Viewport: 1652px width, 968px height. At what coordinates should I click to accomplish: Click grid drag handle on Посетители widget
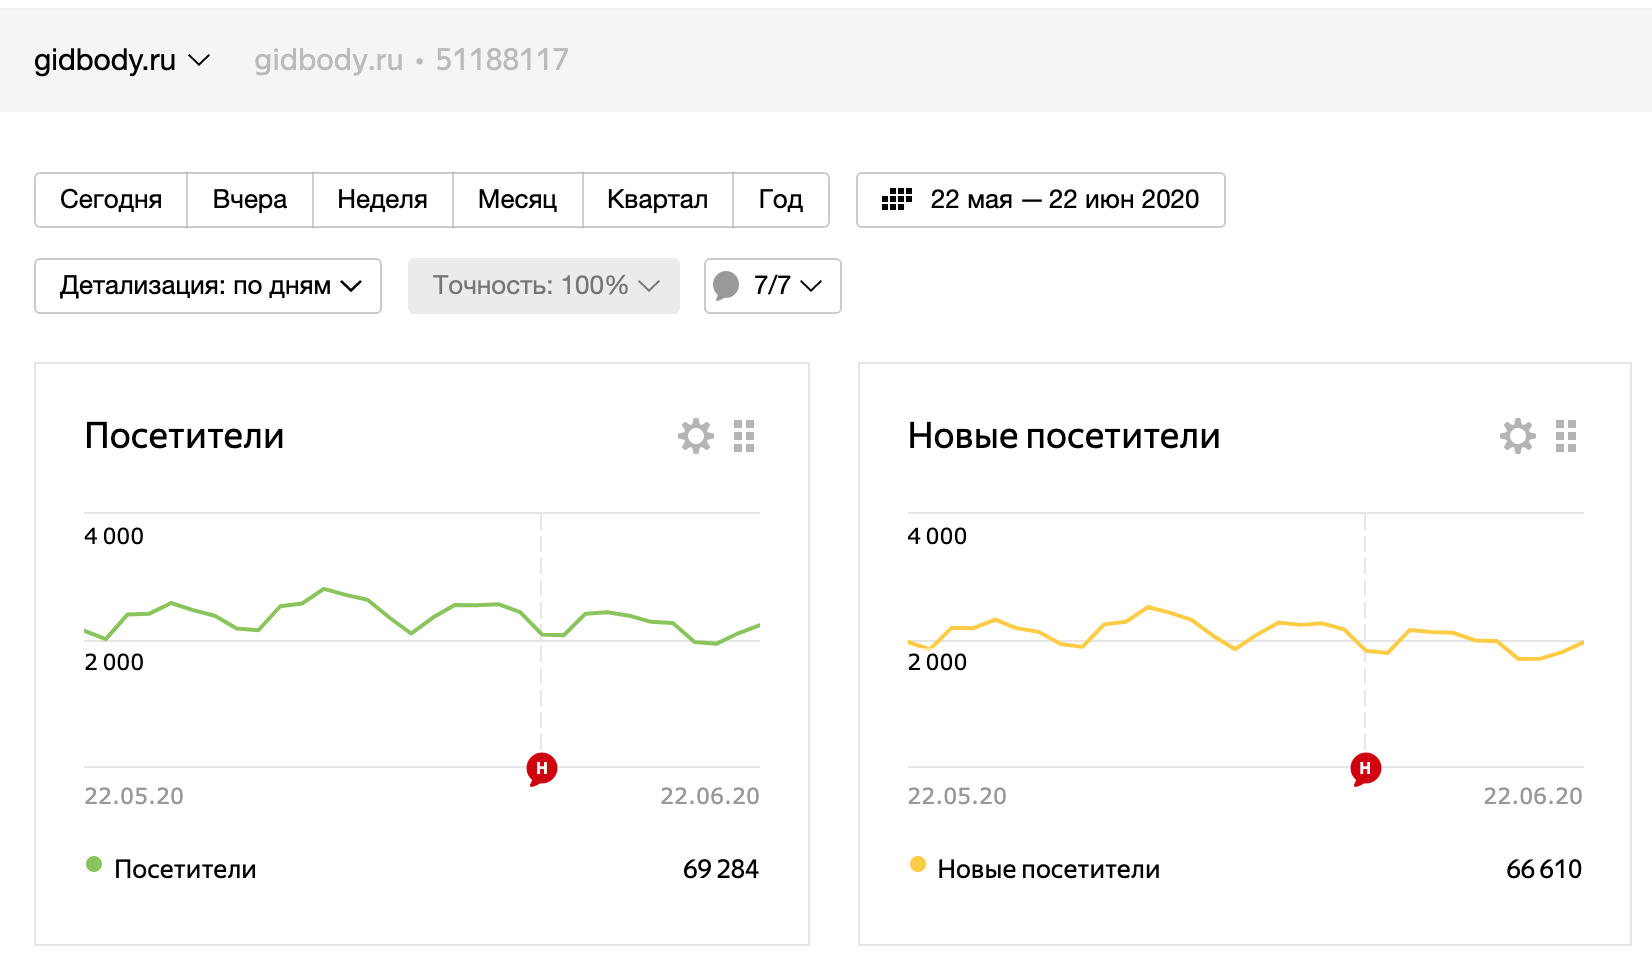point(744,436)
